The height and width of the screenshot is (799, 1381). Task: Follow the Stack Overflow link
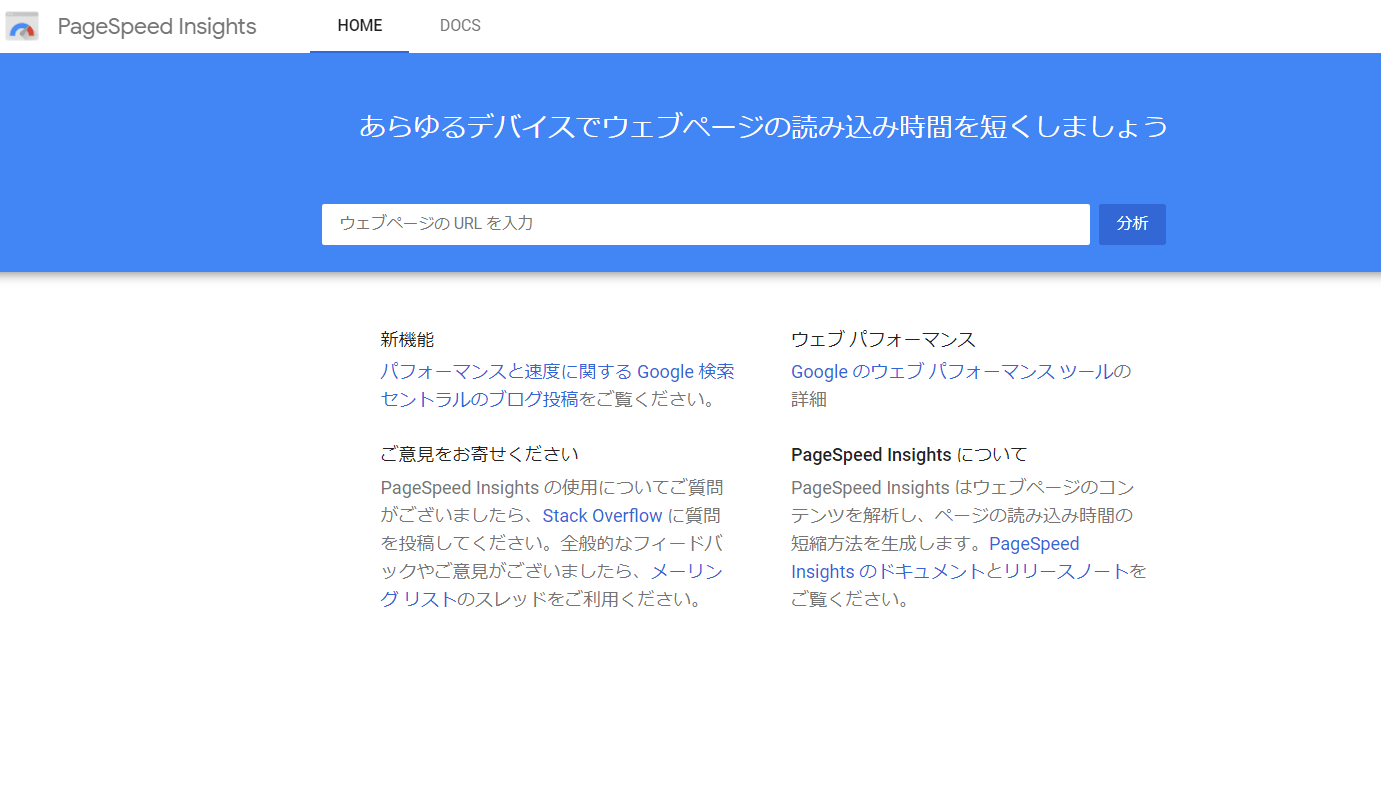602,516
